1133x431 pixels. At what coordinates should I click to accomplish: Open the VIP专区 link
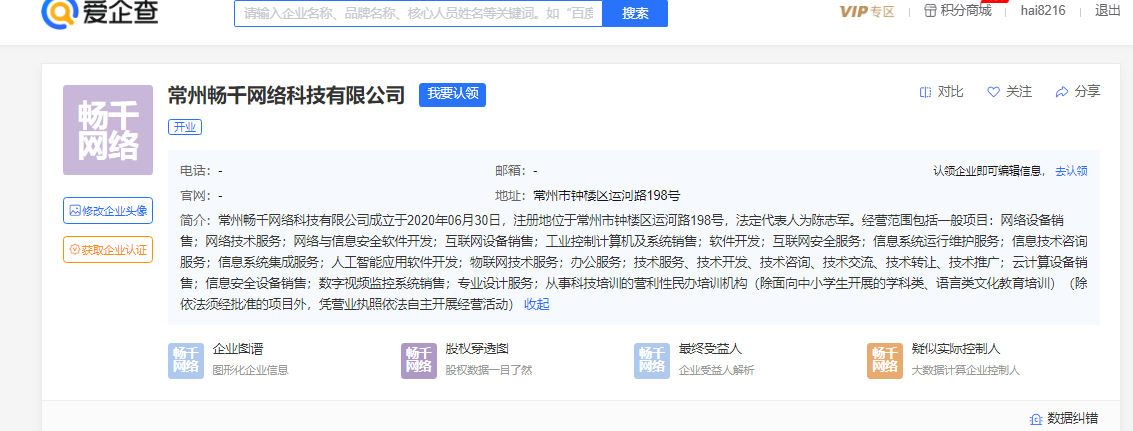pos(867,12)
